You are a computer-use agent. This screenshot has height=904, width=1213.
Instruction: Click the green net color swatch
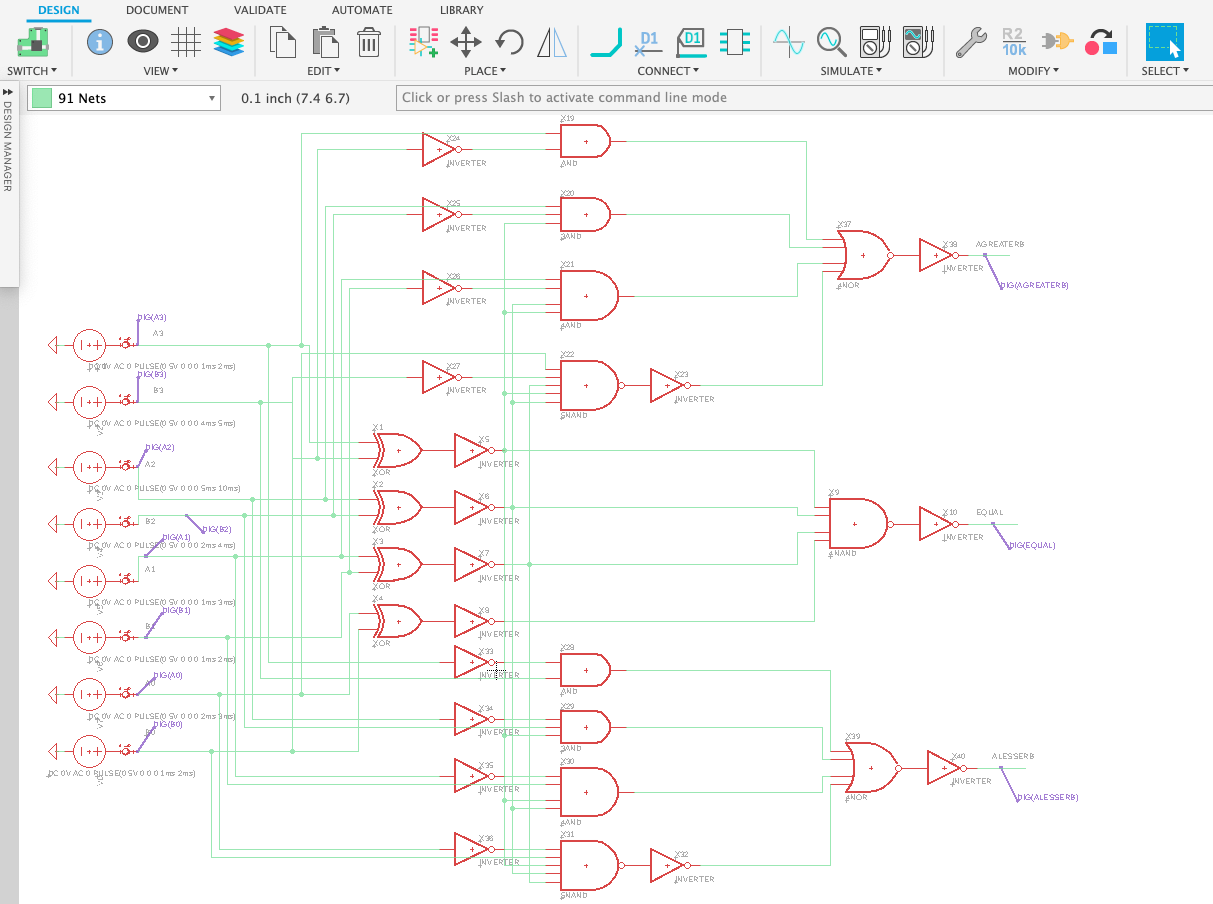coord(41,98)
